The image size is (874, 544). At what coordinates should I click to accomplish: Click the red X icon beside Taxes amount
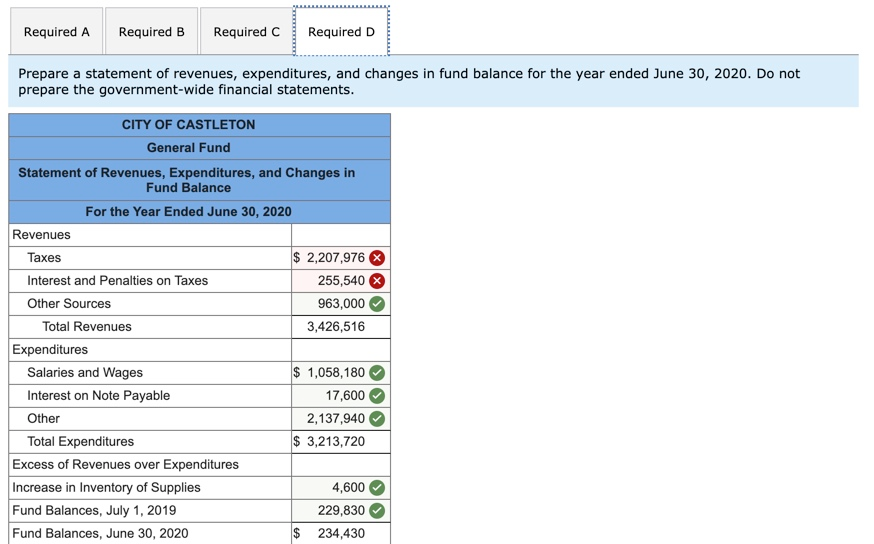tap(377, 258)
